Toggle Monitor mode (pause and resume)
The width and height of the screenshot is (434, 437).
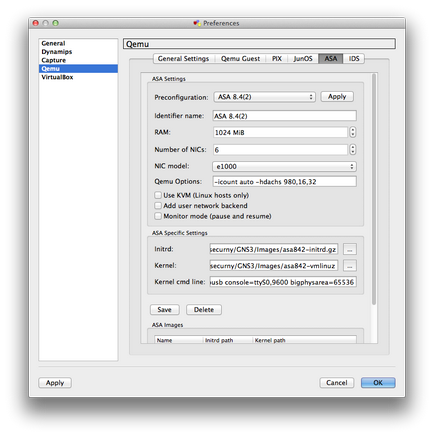pos(158,216)
